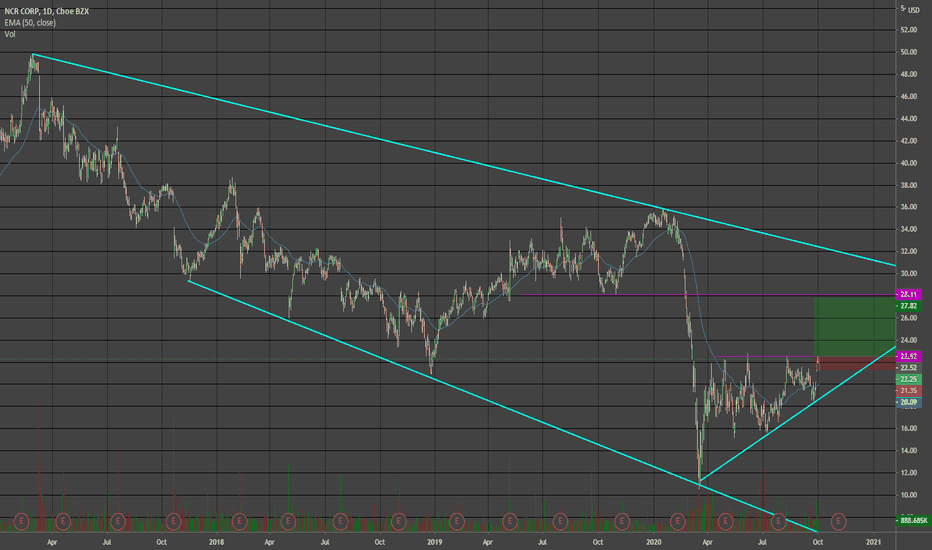The image size is (932, 550).
Task: Click the 10.00 price axis label
Action: (x=908, y=495)
